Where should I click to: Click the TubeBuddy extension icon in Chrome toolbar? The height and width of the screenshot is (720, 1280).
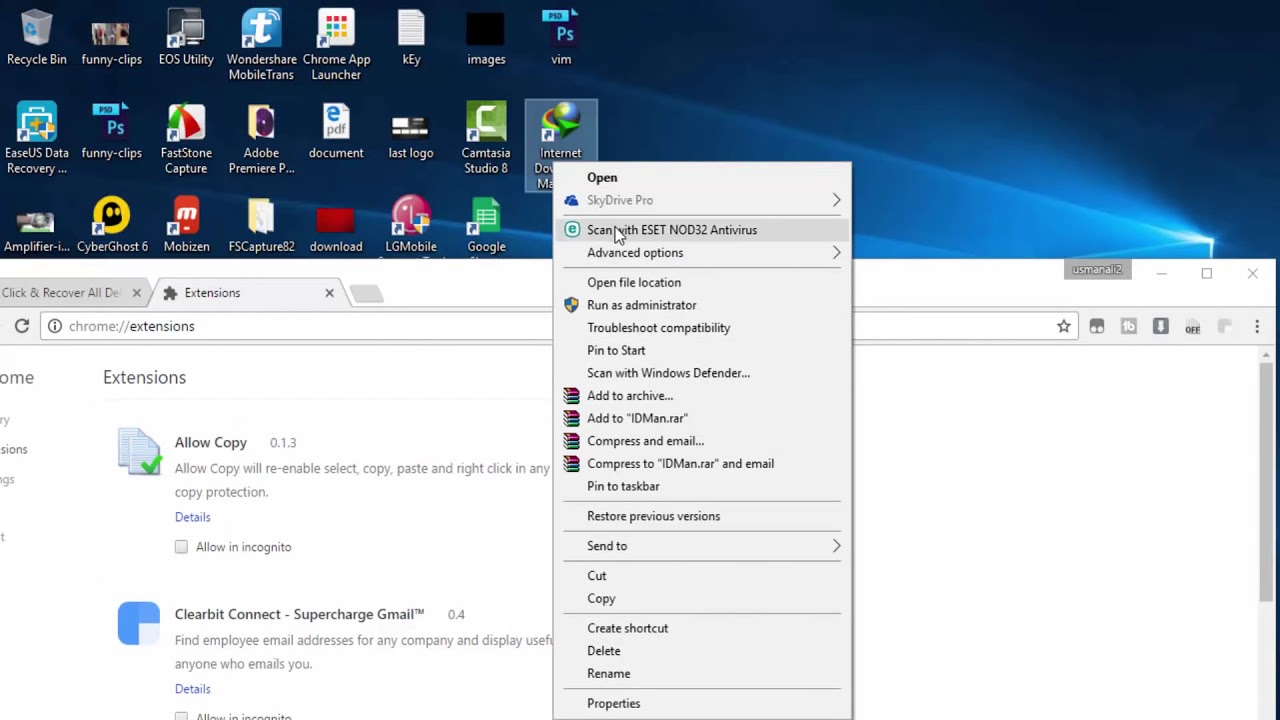pyautogui.click(x=1129, y=326)
